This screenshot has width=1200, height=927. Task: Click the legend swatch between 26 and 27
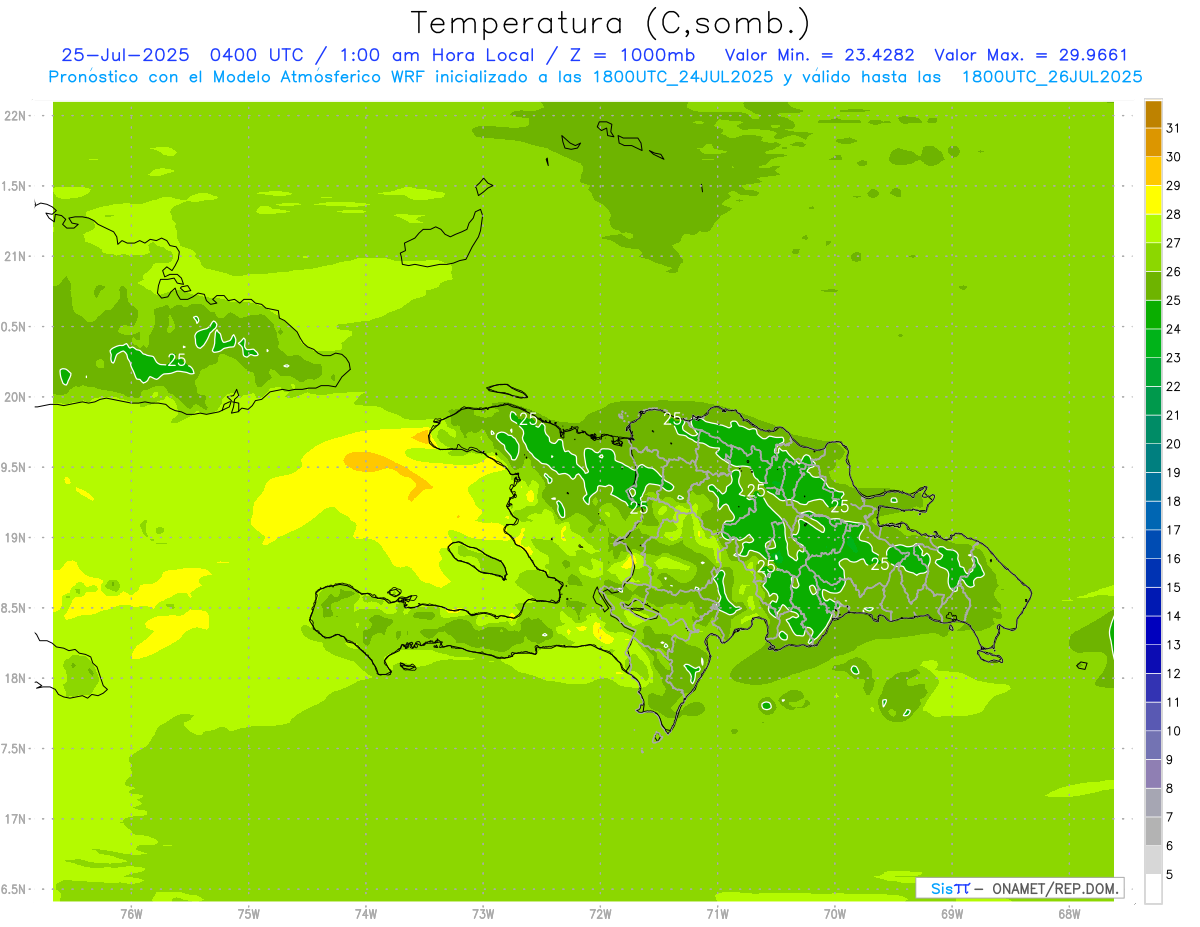pos(1153,258)
